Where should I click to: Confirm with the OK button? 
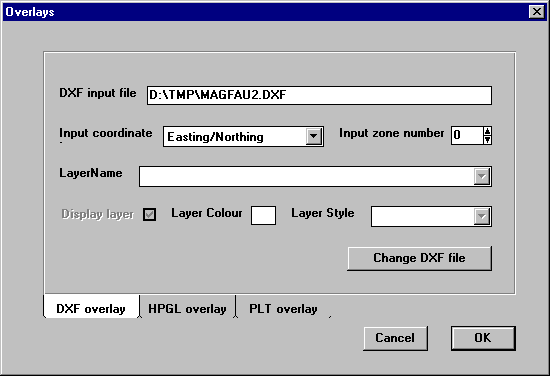pos(483,338)
